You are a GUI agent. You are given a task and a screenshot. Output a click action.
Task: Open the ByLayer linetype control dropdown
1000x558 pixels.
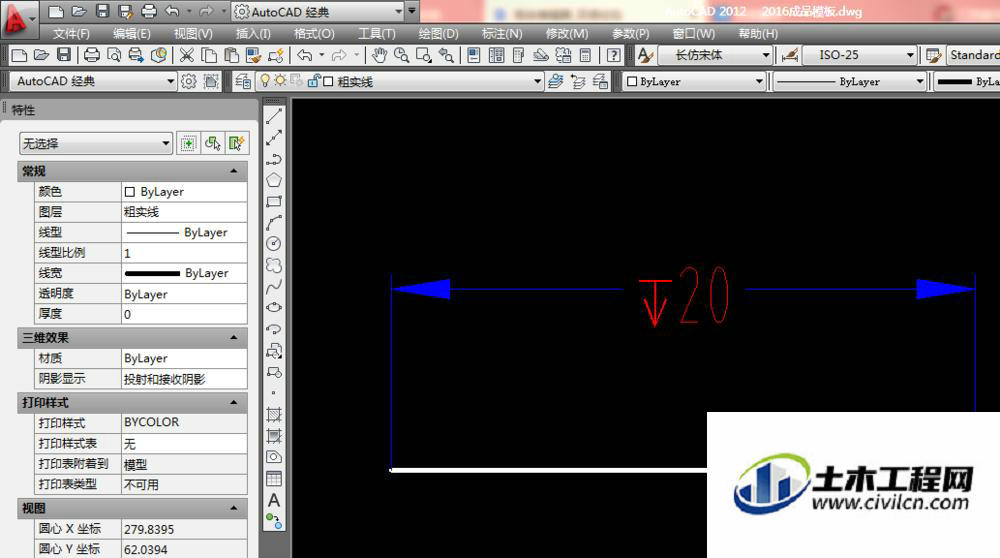(x=920, y=82)
